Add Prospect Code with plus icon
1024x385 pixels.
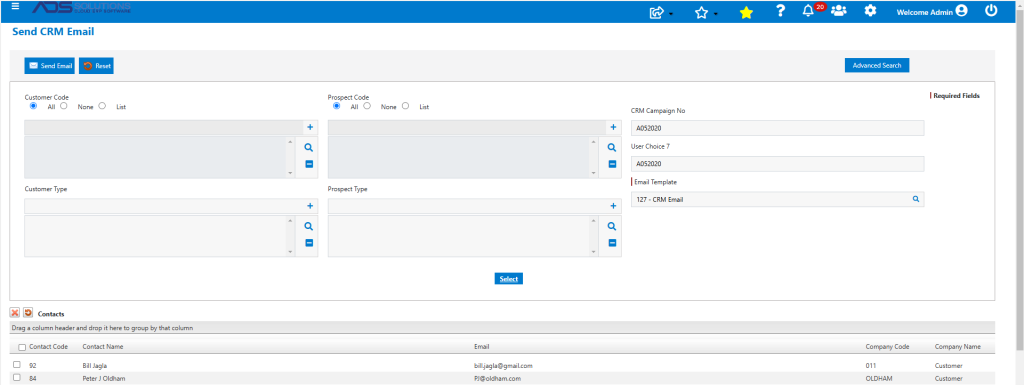tap(613, 127)
